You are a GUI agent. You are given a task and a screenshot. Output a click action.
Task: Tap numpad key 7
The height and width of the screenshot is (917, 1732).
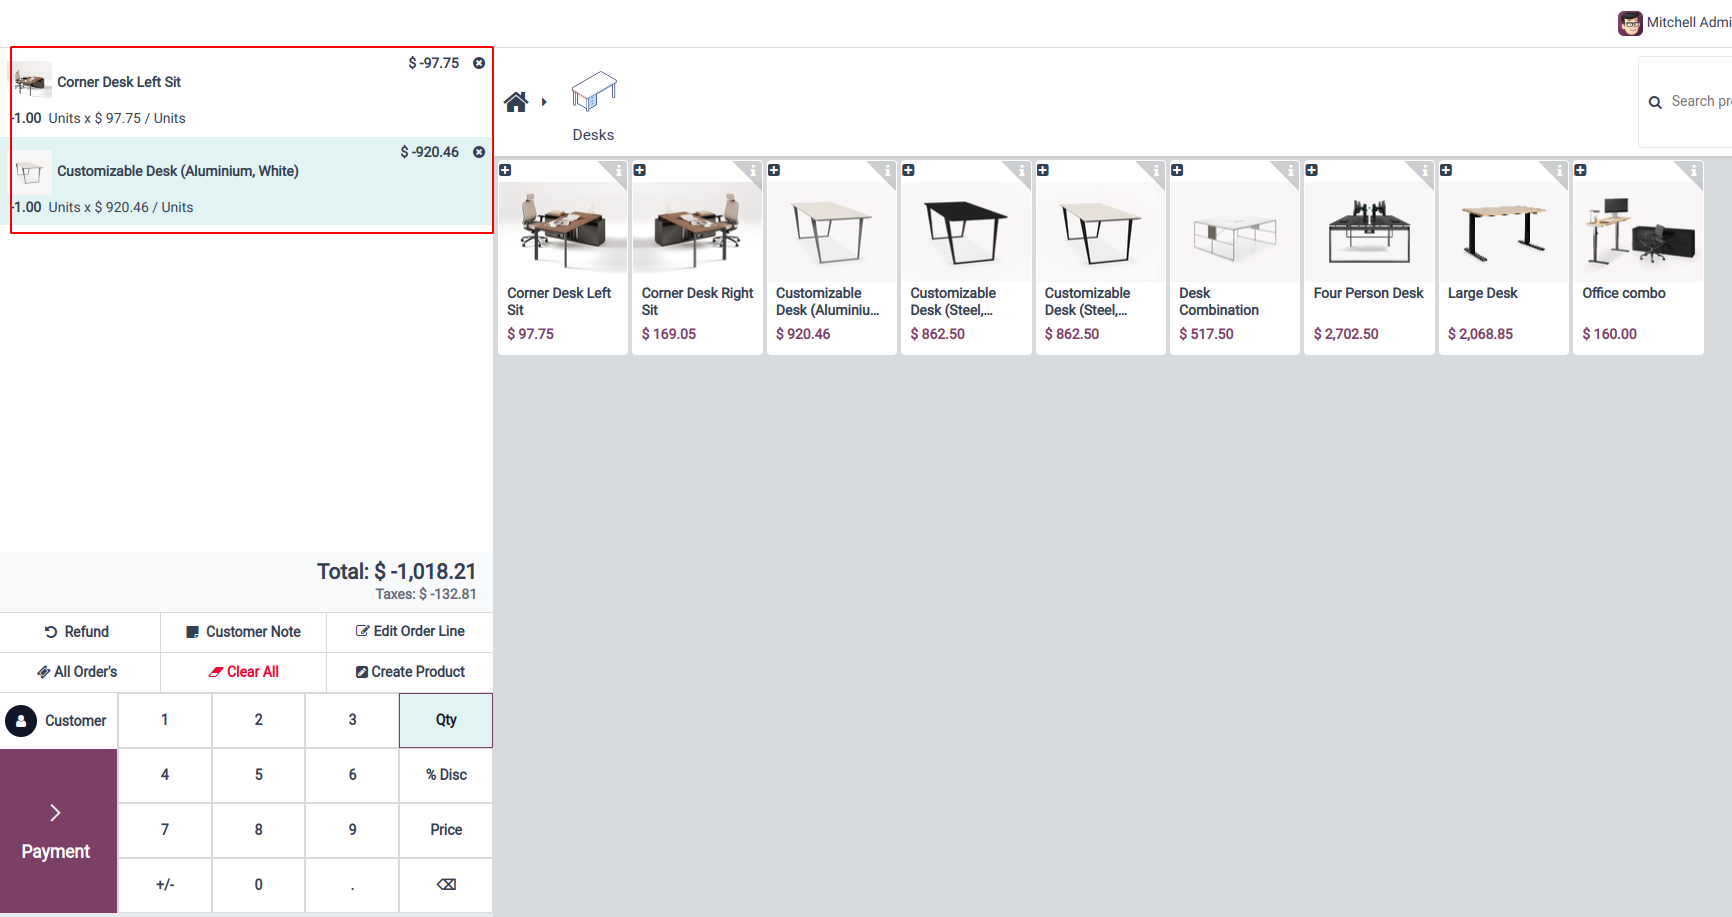point(165,830)
